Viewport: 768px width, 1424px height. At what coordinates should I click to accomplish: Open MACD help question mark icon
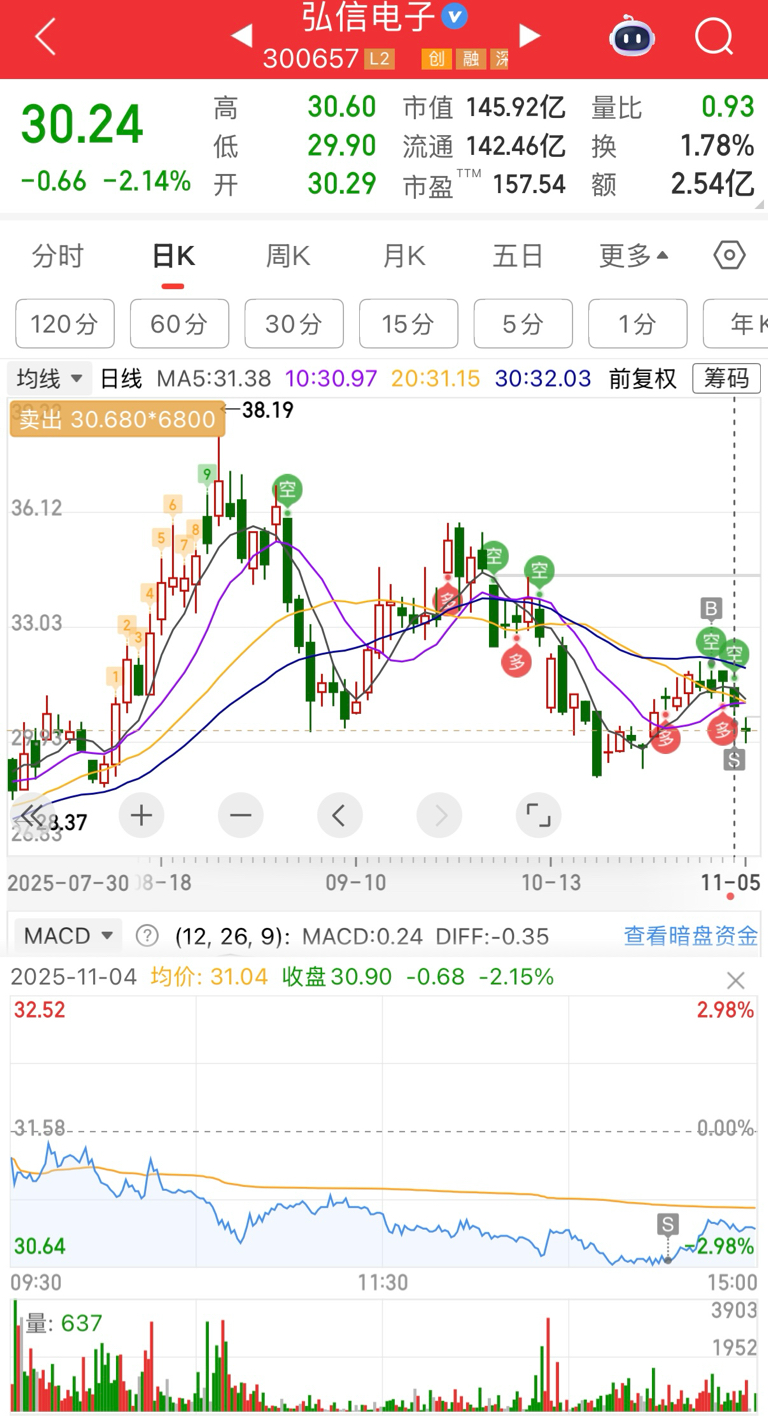[x=147, y=936]
